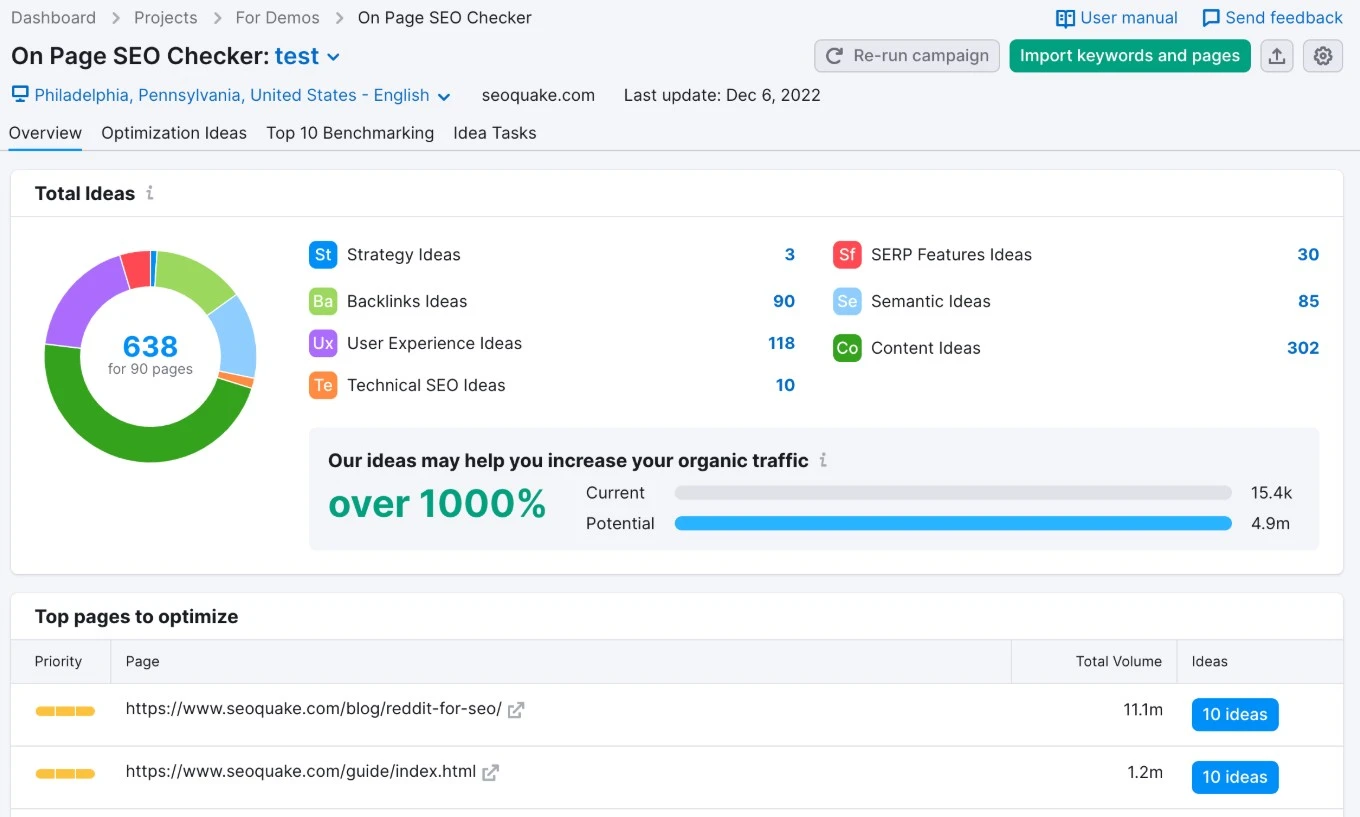Open the Idea Tasks tab
The height and width of the screenshot is (817, 1360).
click(x=495, y=133)
